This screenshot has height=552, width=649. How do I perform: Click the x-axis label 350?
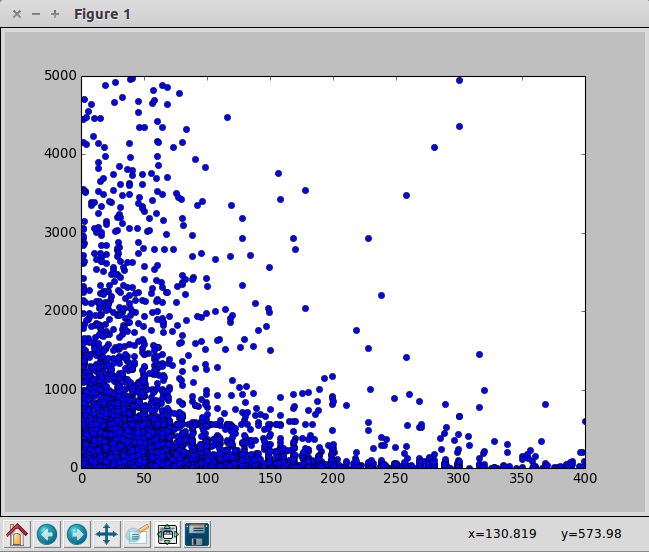[522, 479]
